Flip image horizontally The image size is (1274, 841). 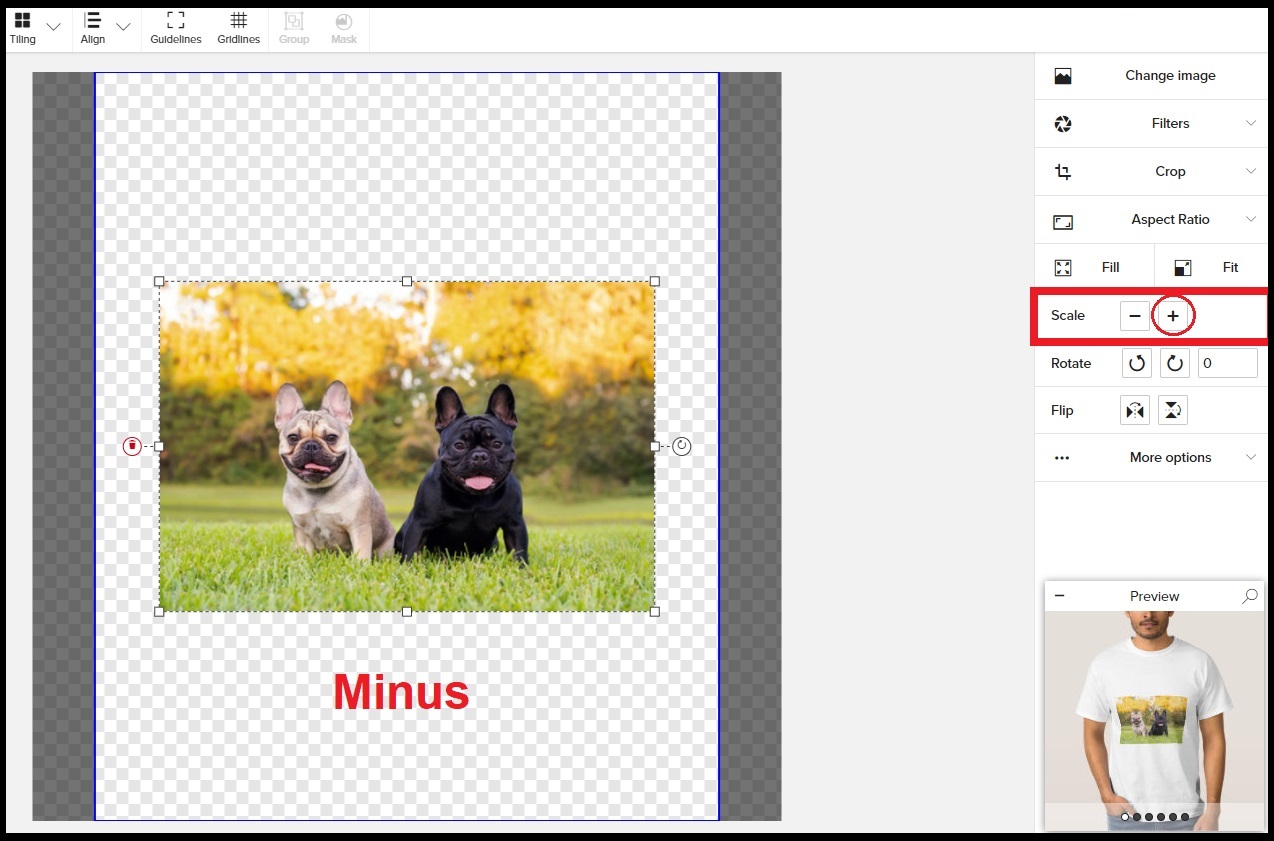[x=1135, y=410]
